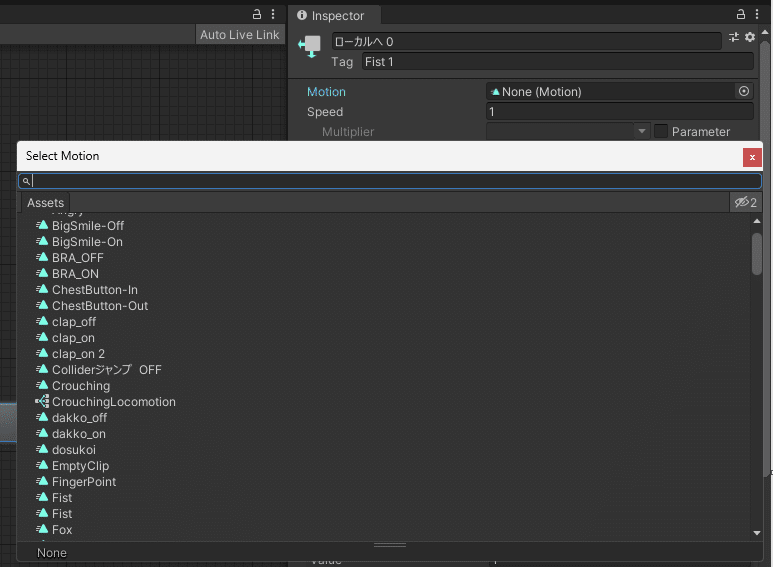Pick the ChestButton-Out clip

(100, 306)
